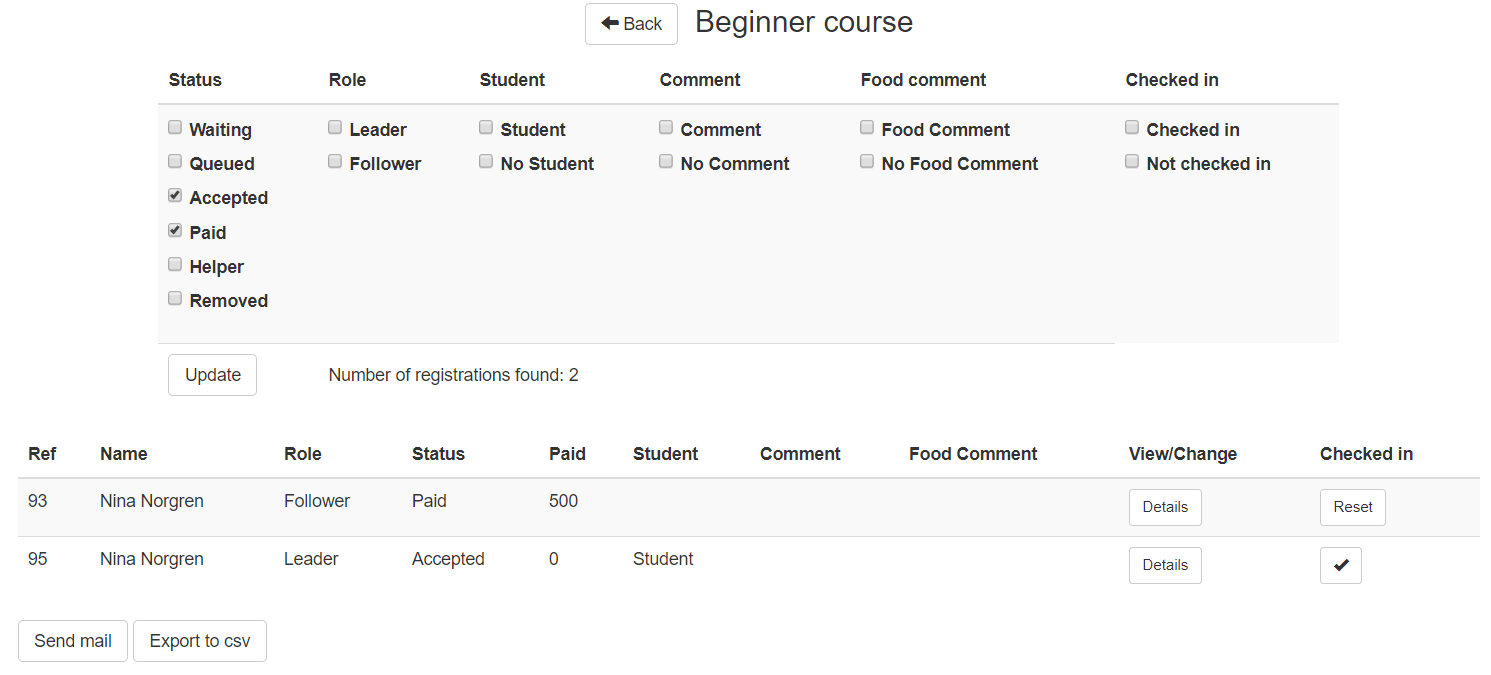Check the Not checked in filter
Image resolution: width=1491 pixels, height=675 pixels.
click(x=1132, y=162)
